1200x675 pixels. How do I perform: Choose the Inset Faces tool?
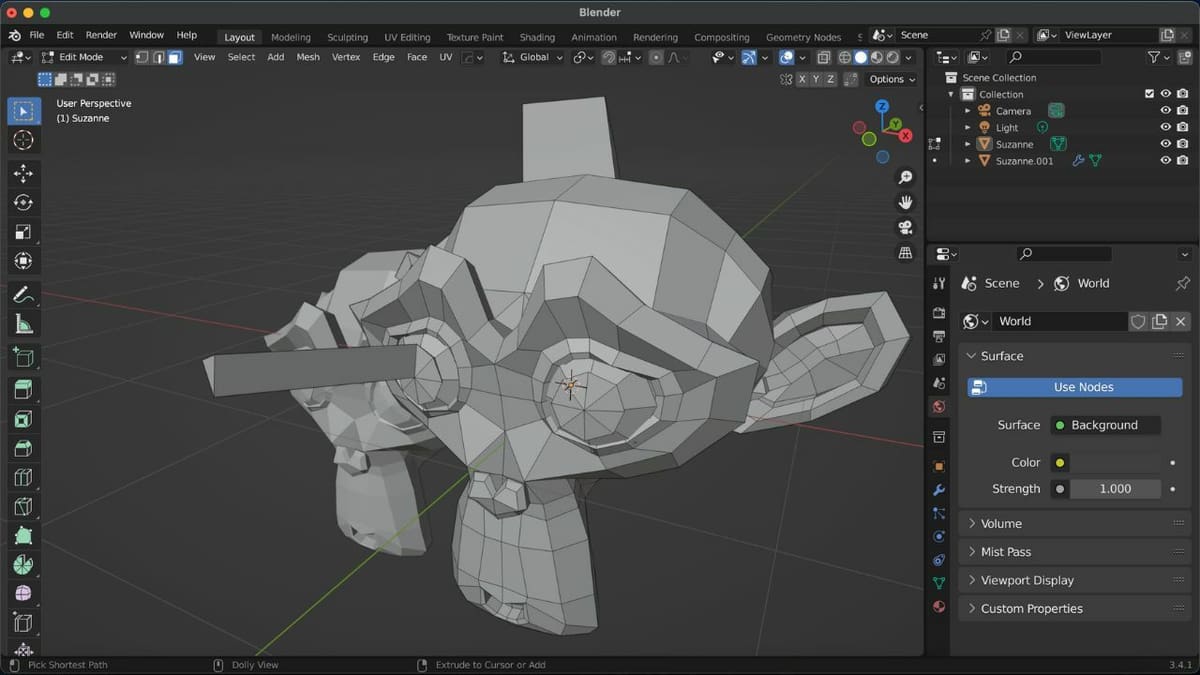(x=24, y=419)
